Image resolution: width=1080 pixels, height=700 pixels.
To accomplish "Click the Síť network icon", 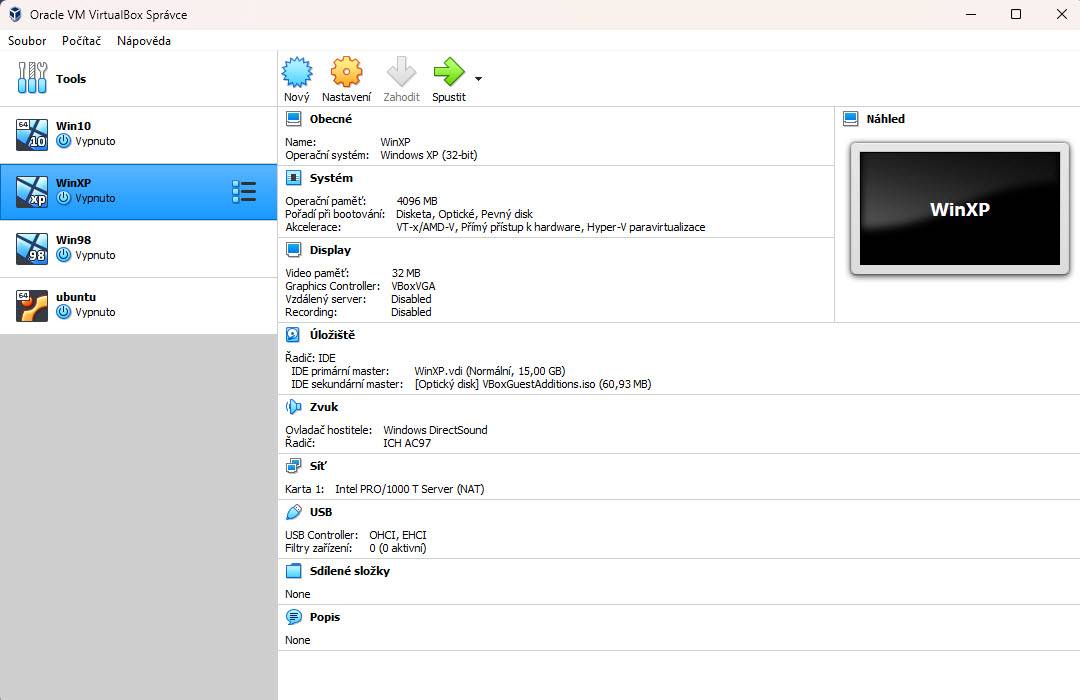I will pos(293,466).
